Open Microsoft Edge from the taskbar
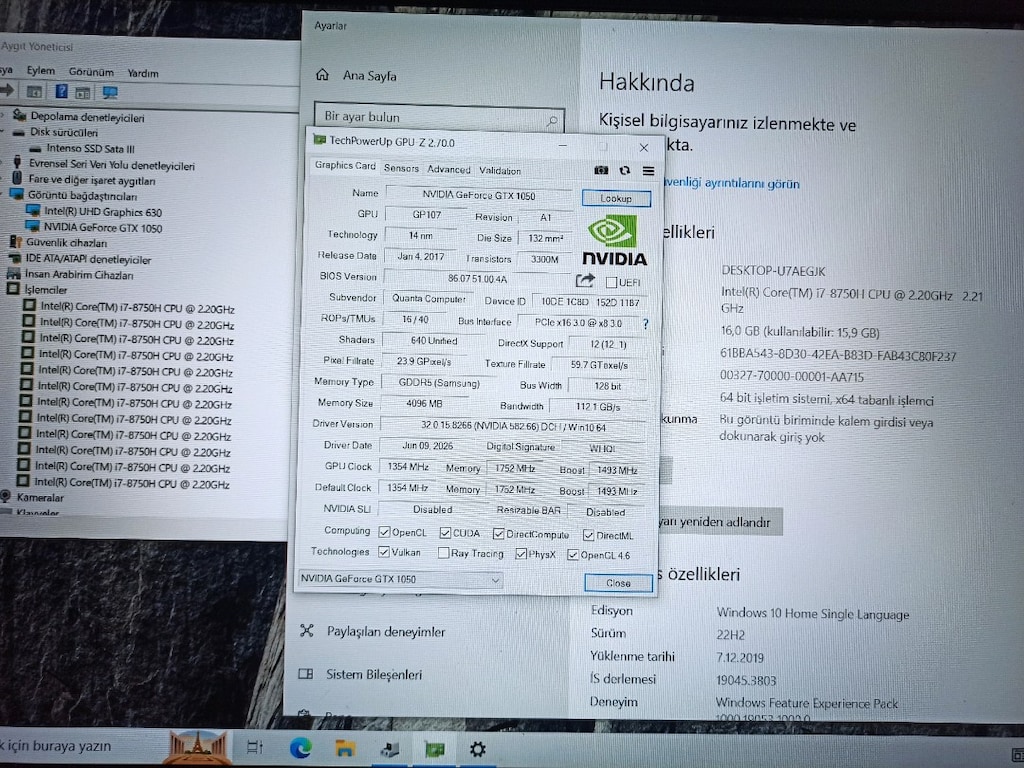Viewport: 1024px width, 768px height. point(300,748)
